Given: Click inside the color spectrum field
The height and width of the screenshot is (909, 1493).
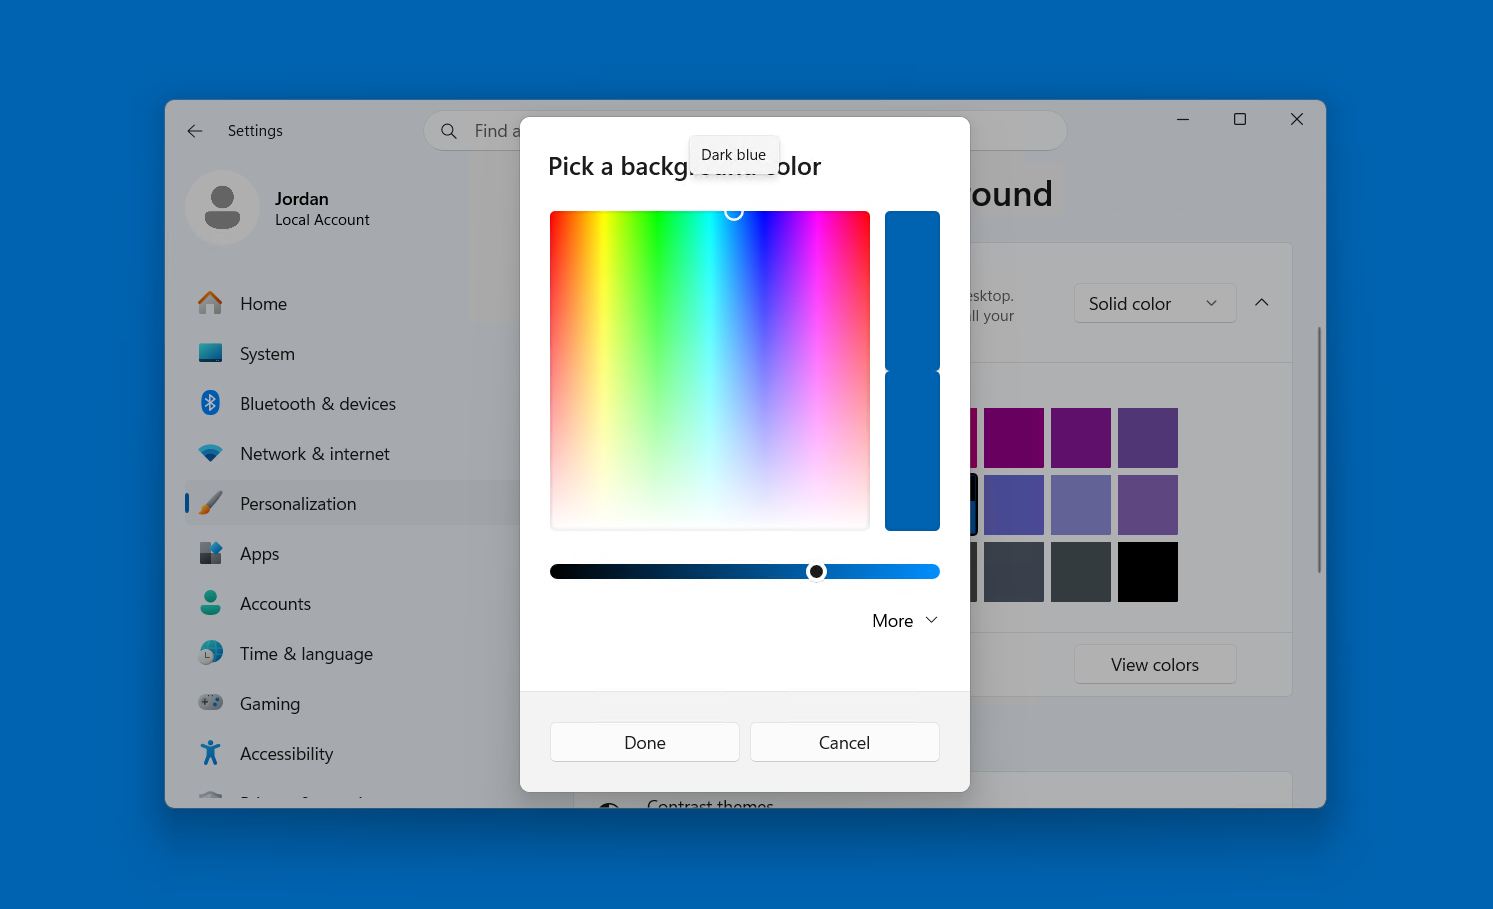Looking at the screenshot, I should [x=710, y=370].
